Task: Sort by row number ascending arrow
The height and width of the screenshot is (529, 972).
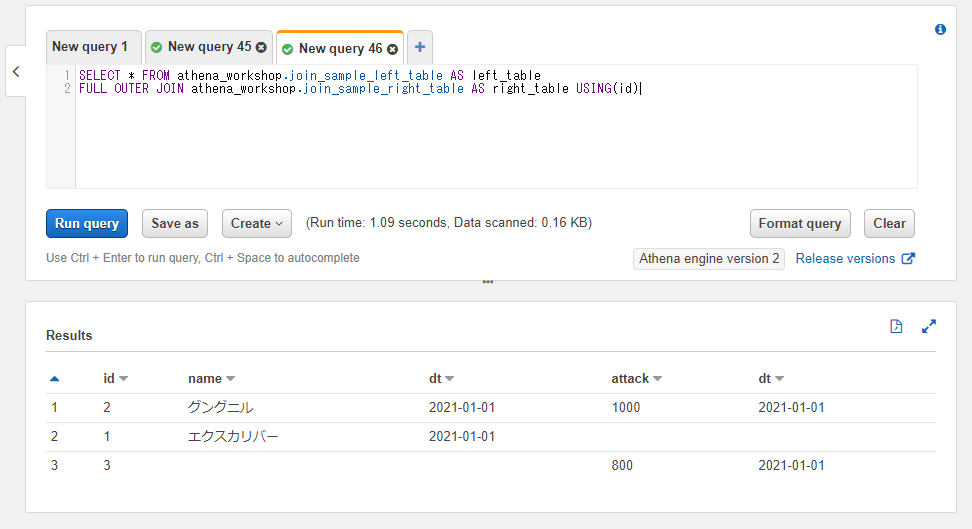Action: click(x=55, y=378)
